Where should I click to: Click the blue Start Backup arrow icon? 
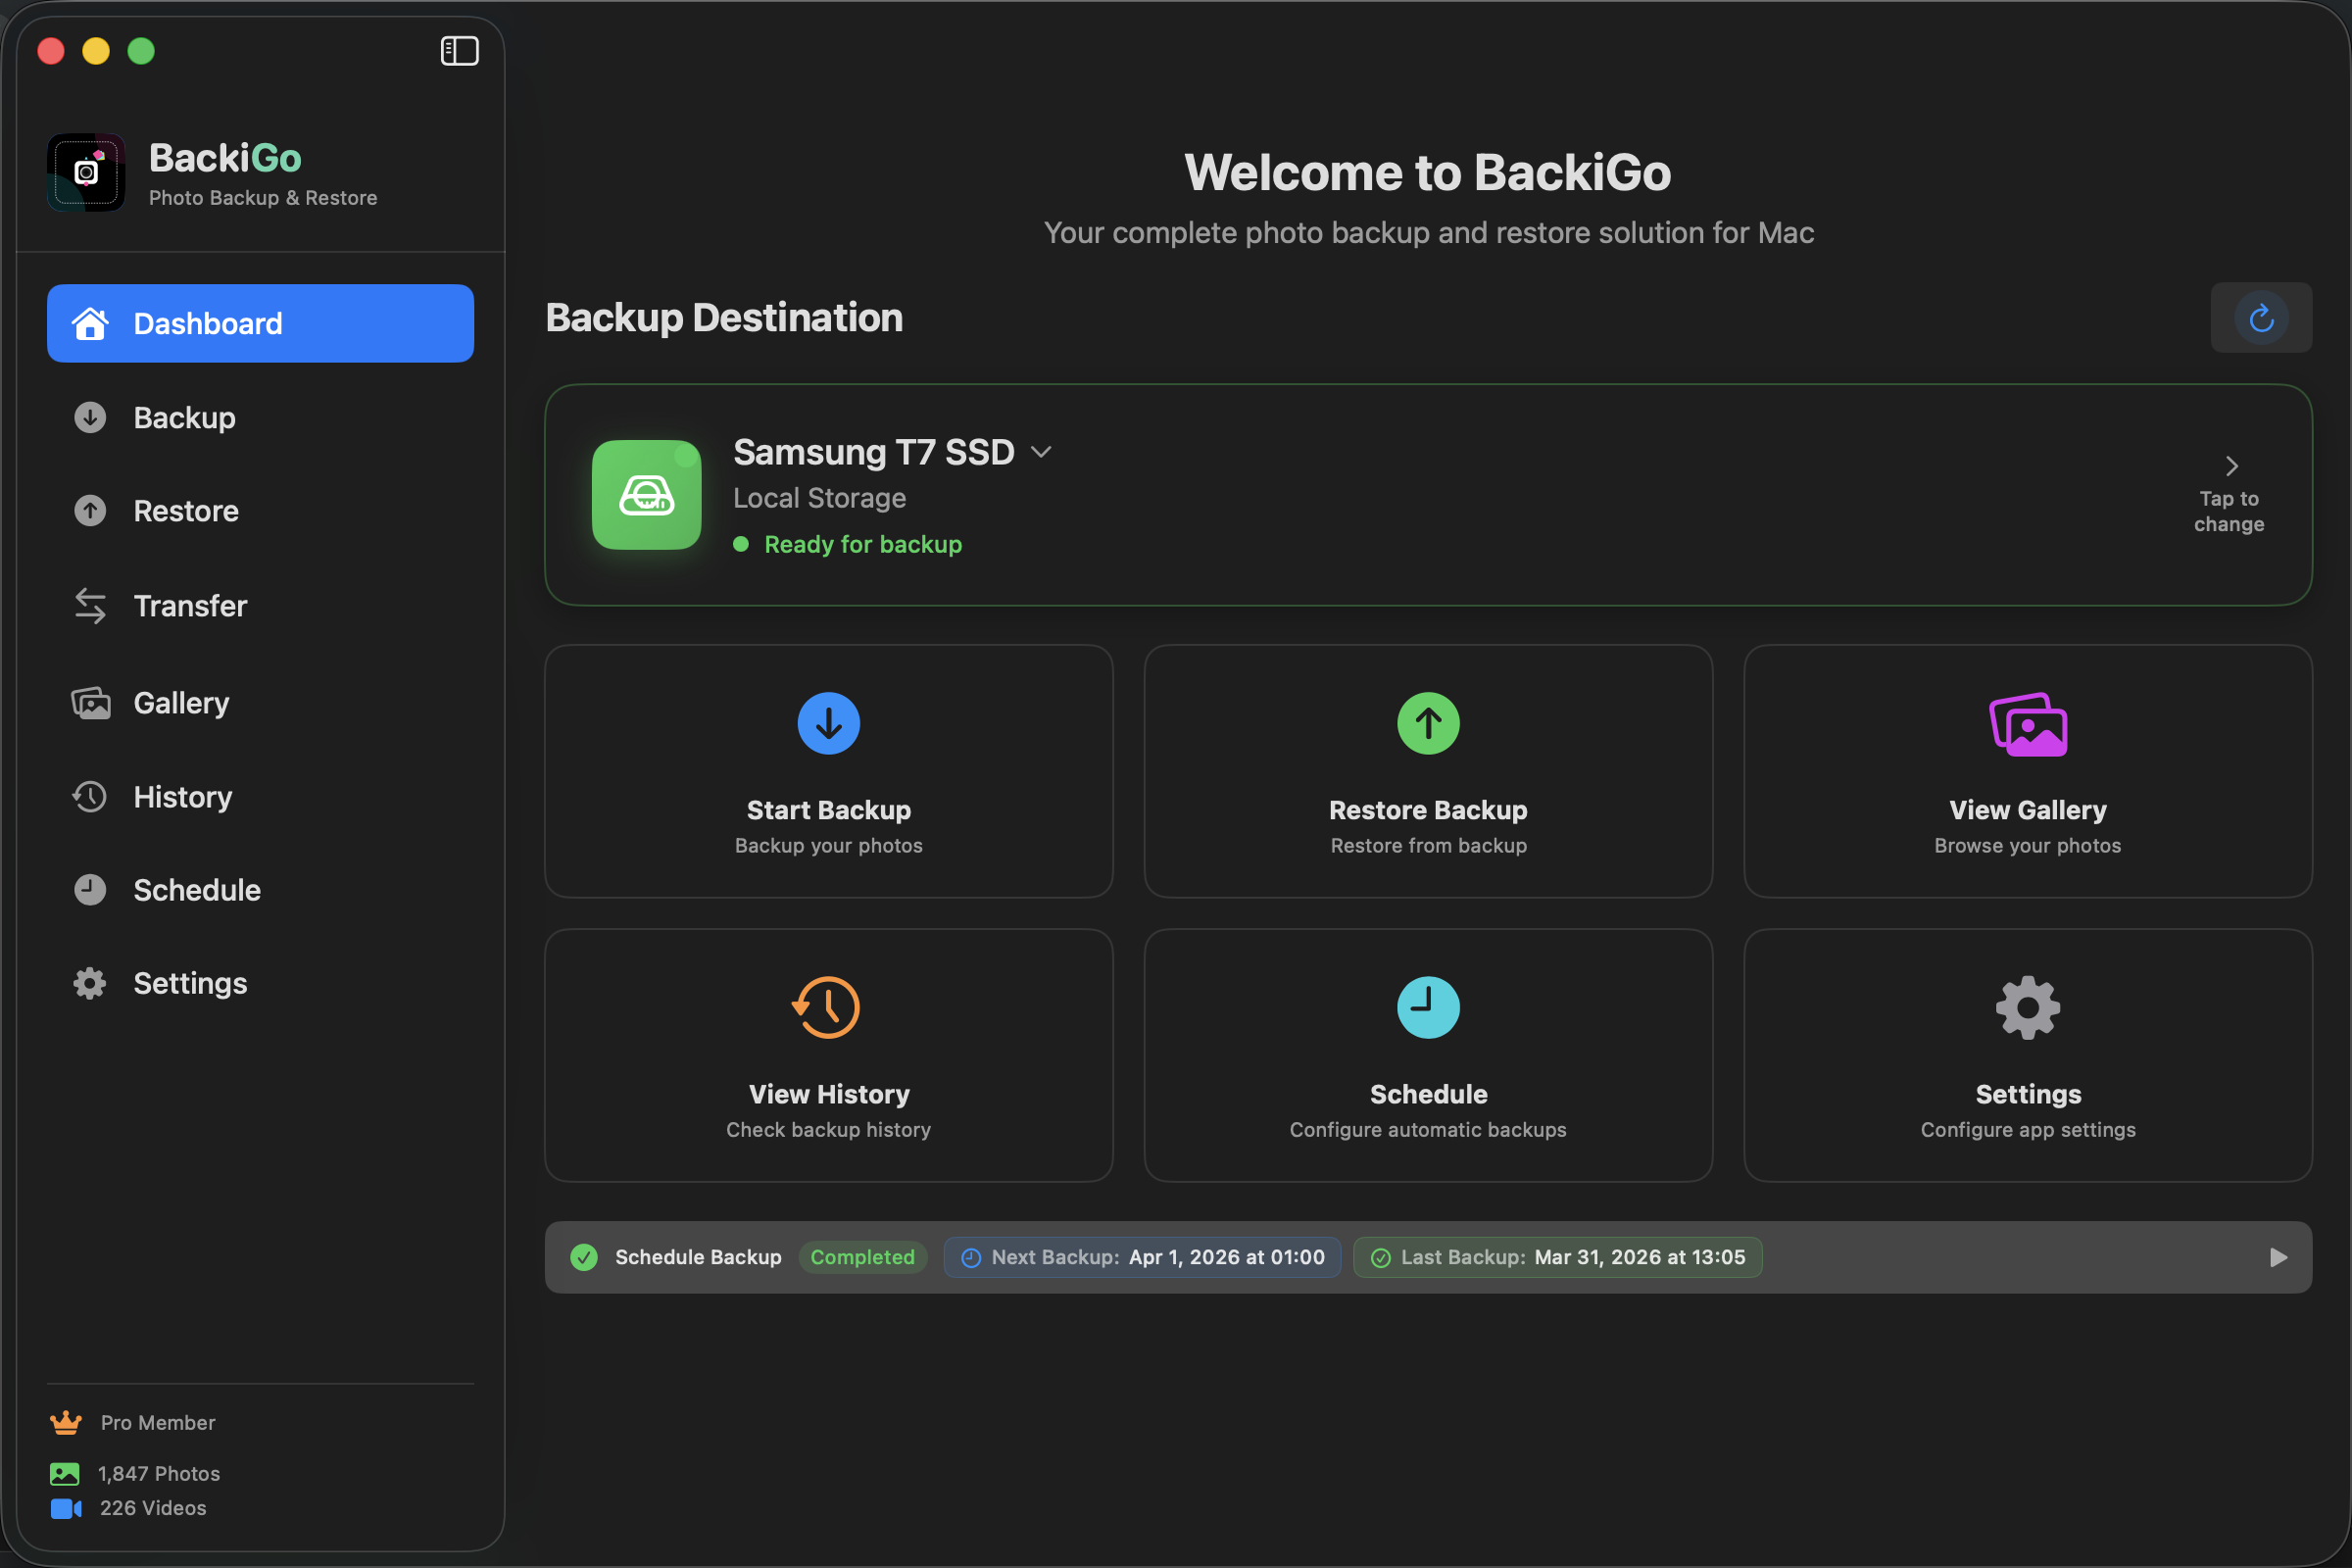tap(828, 723)
